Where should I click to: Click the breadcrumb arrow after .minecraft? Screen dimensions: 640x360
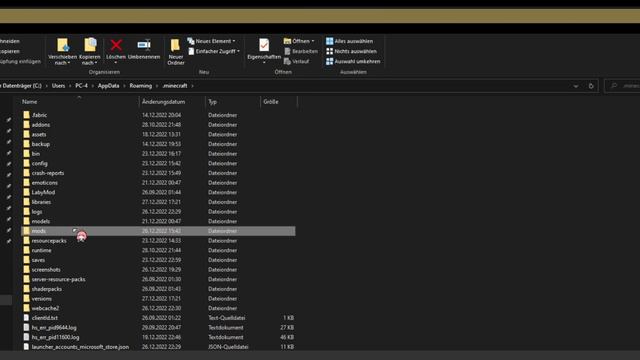coord(192,86)
